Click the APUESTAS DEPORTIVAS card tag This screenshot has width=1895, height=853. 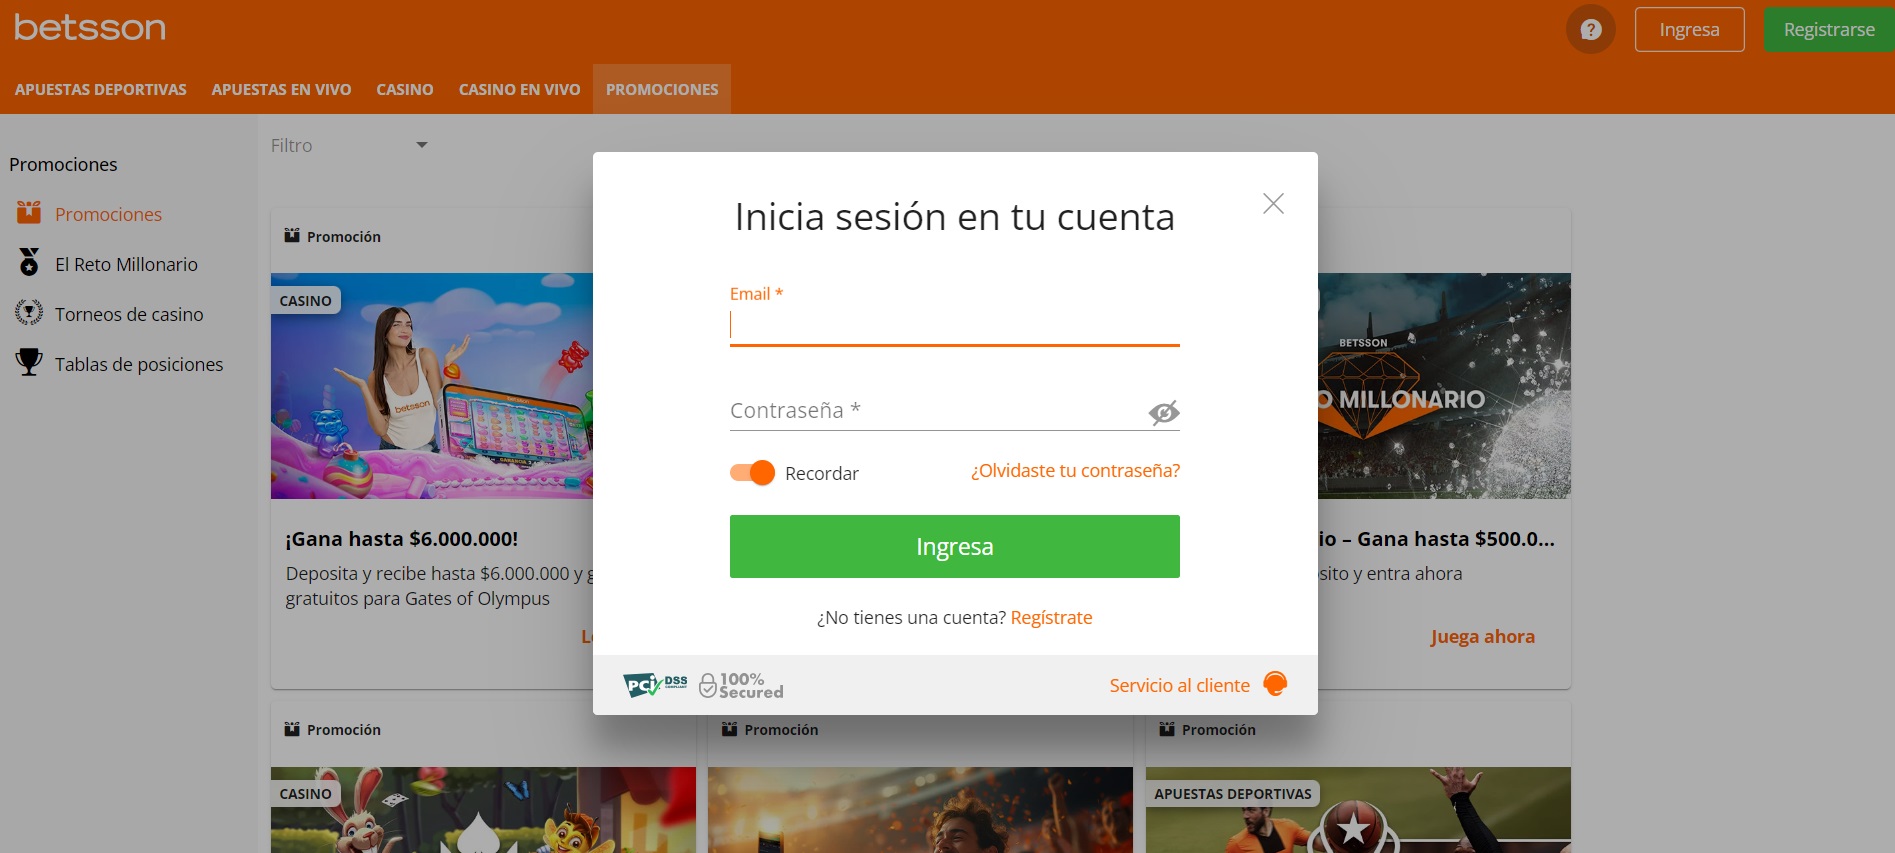pyautogui.click(x=1233, y=794)
